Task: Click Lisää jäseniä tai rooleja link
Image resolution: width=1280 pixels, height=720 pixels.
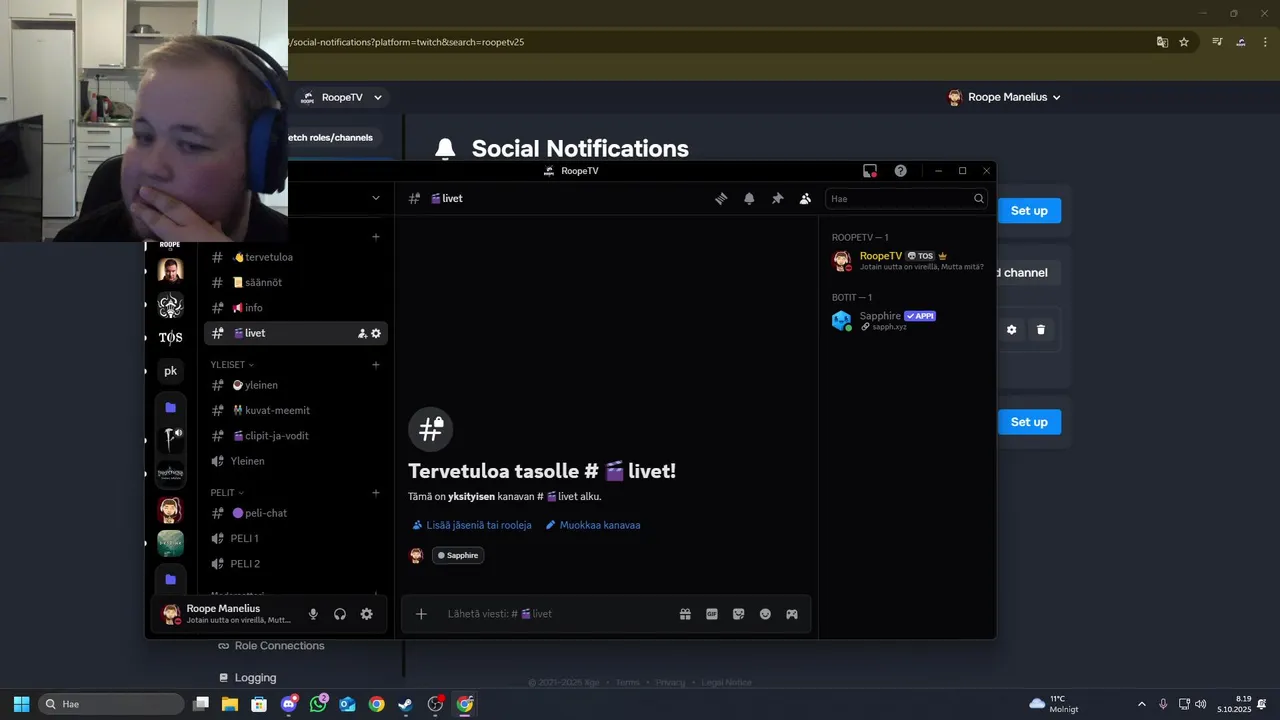Action: coord(472,525)
